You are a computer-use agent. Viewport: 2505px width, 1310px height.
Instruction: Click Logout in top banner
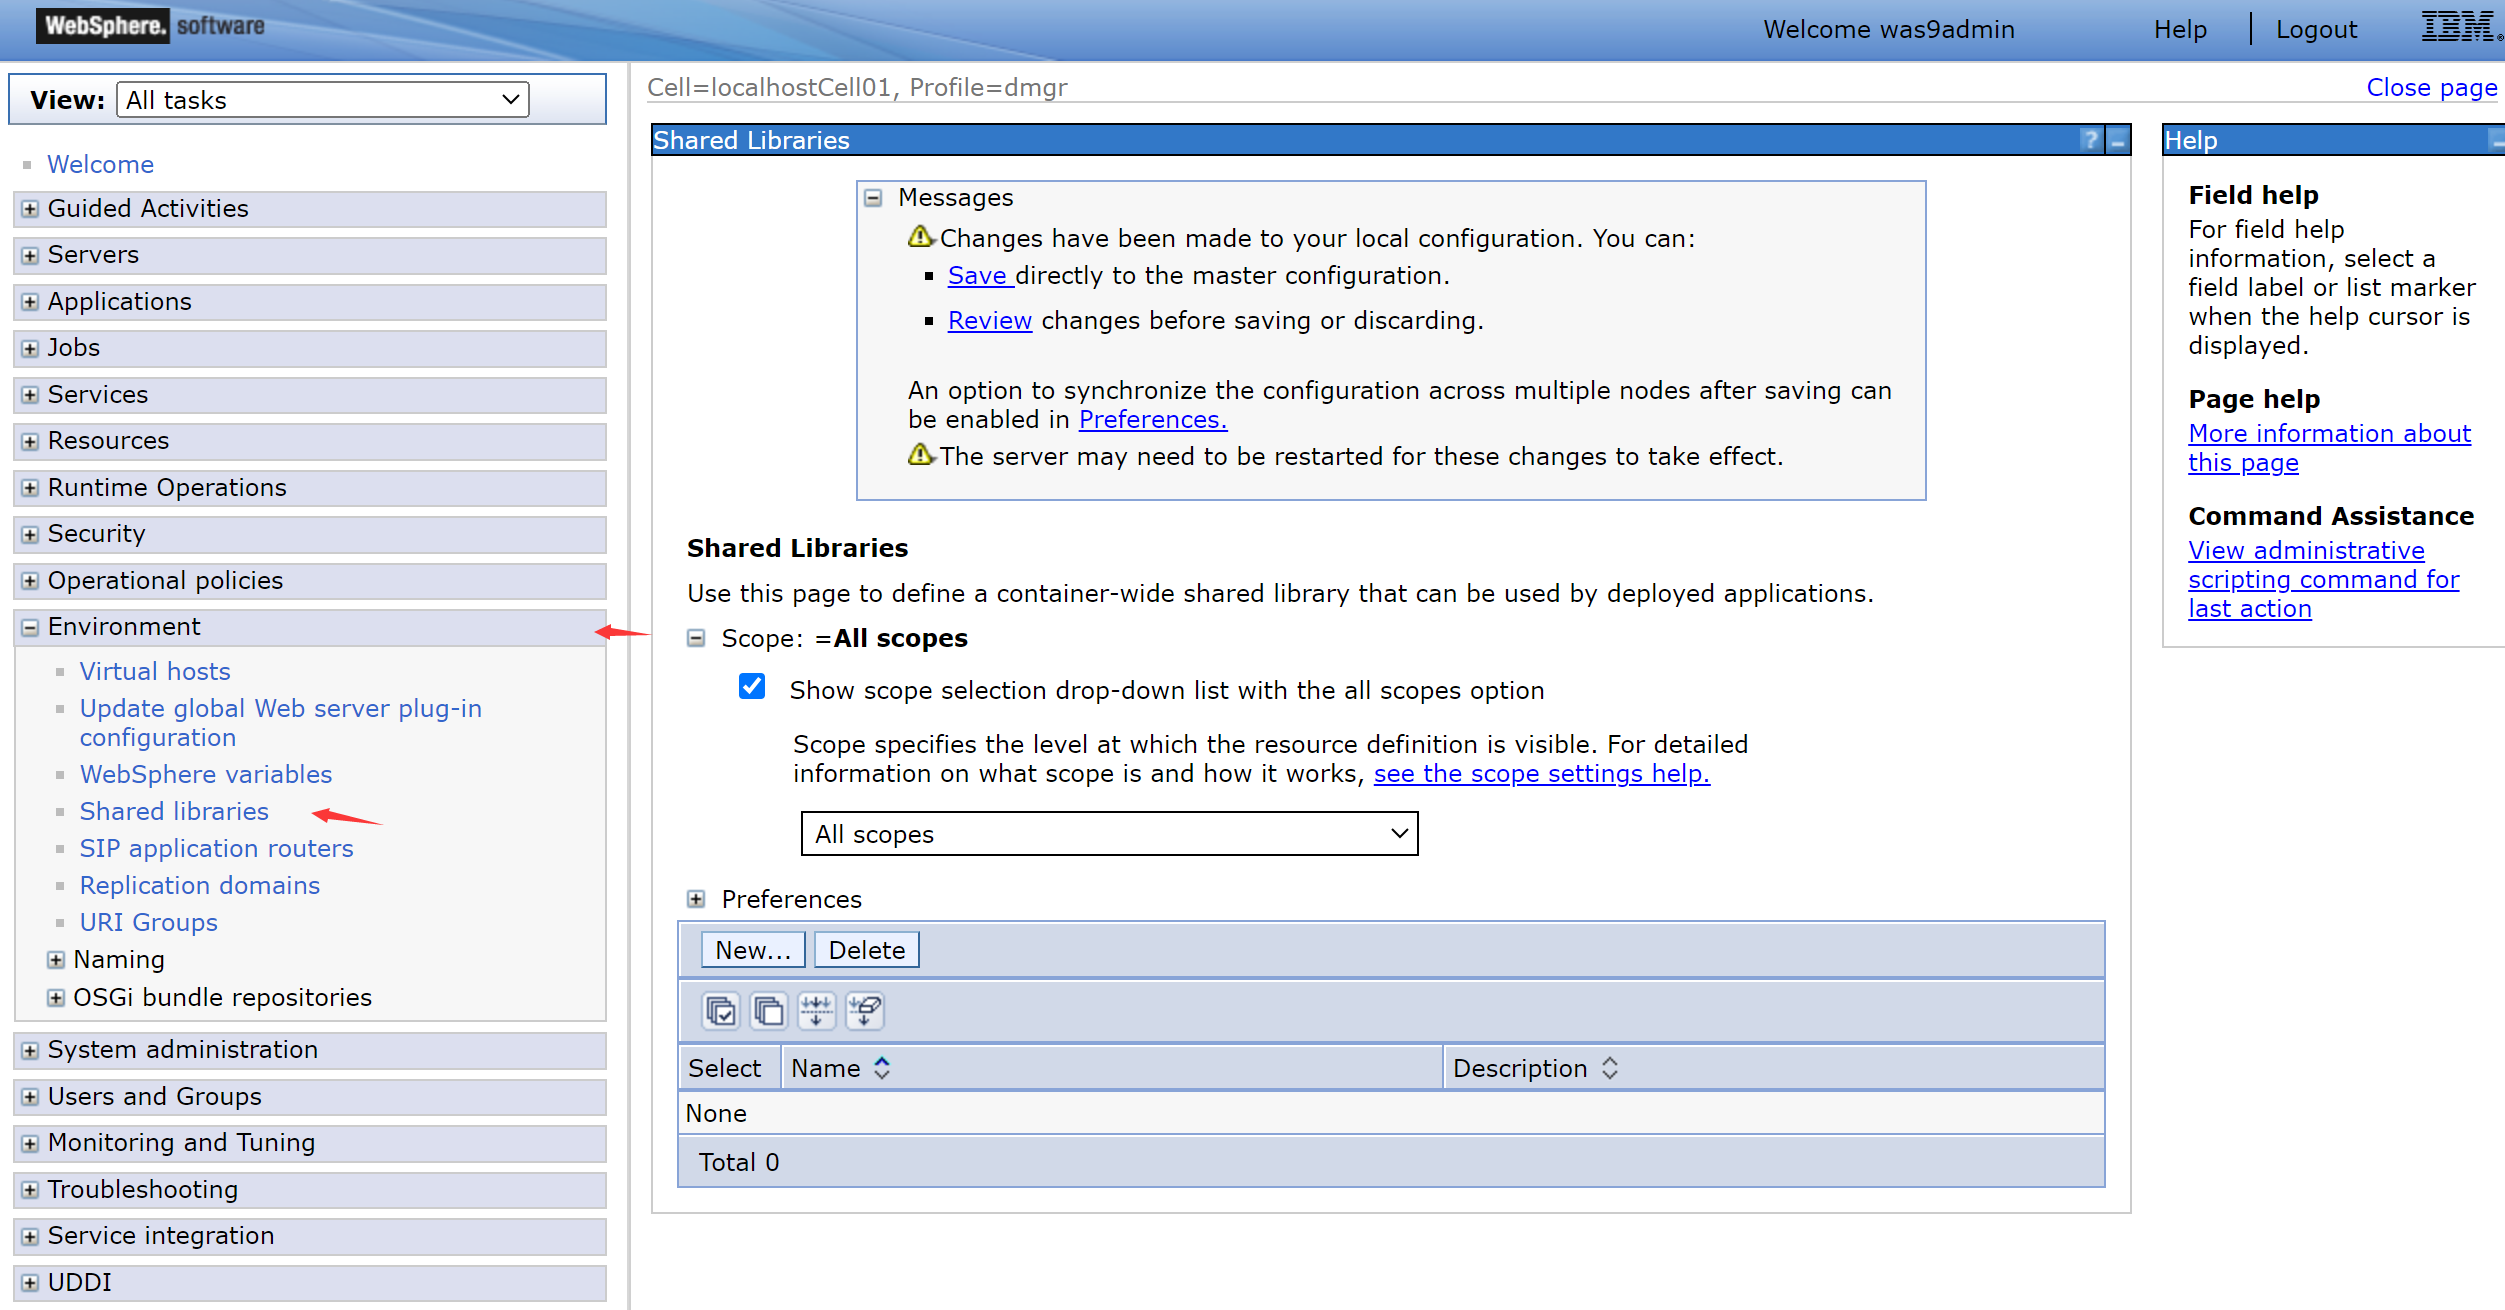point(2316,29)
